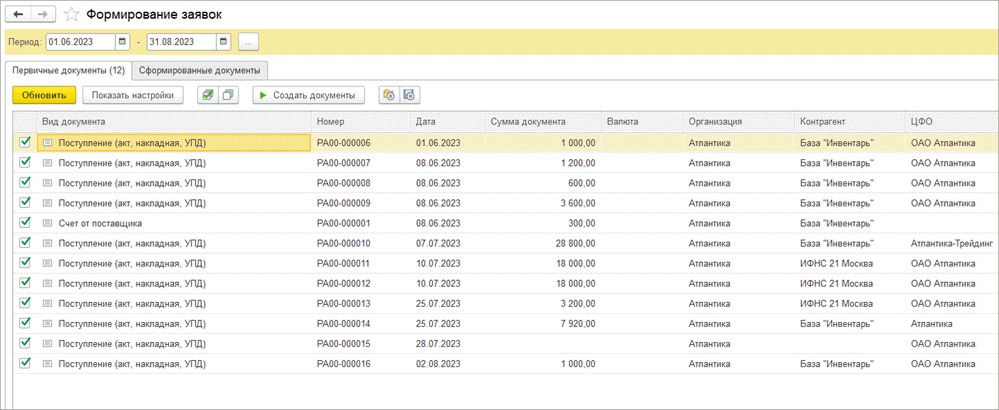Open period selection with ellipsis button
The image size is (999, 410).
[249, 42]
